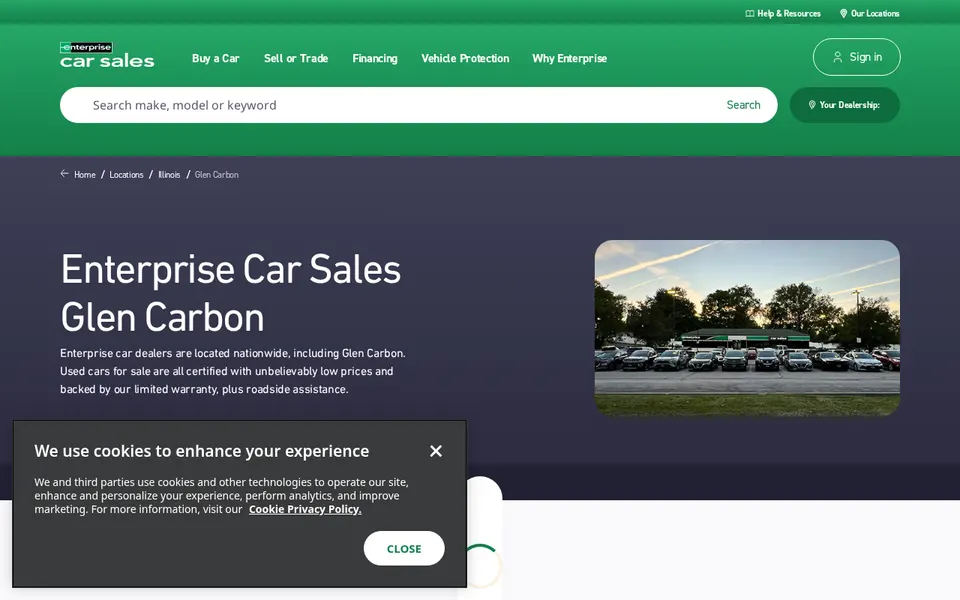
Task: Open the Illinois breadcrumb link
Action: [169, 174]
